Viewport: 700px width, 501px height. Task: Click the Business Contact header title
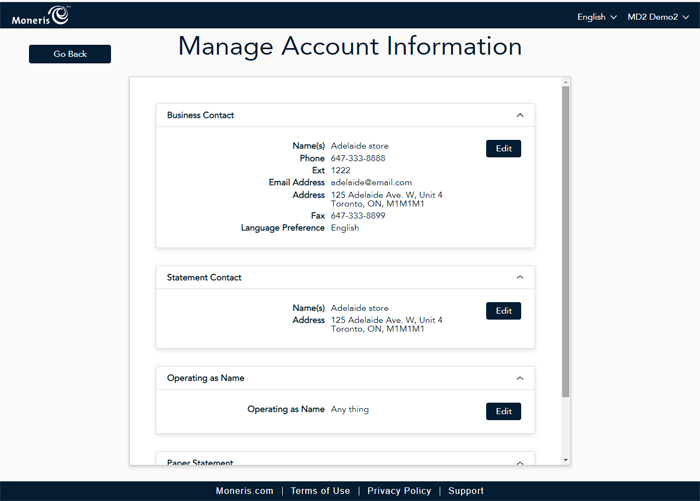point(200,115)
